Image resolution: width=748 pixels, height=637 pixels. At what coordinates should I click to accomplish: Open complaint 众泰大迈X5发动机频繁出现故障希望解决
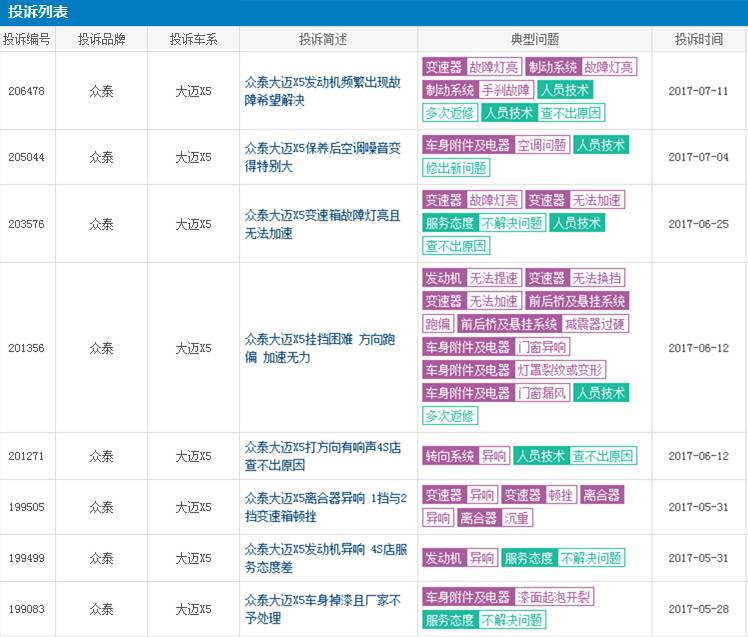[x=323, y=91]
